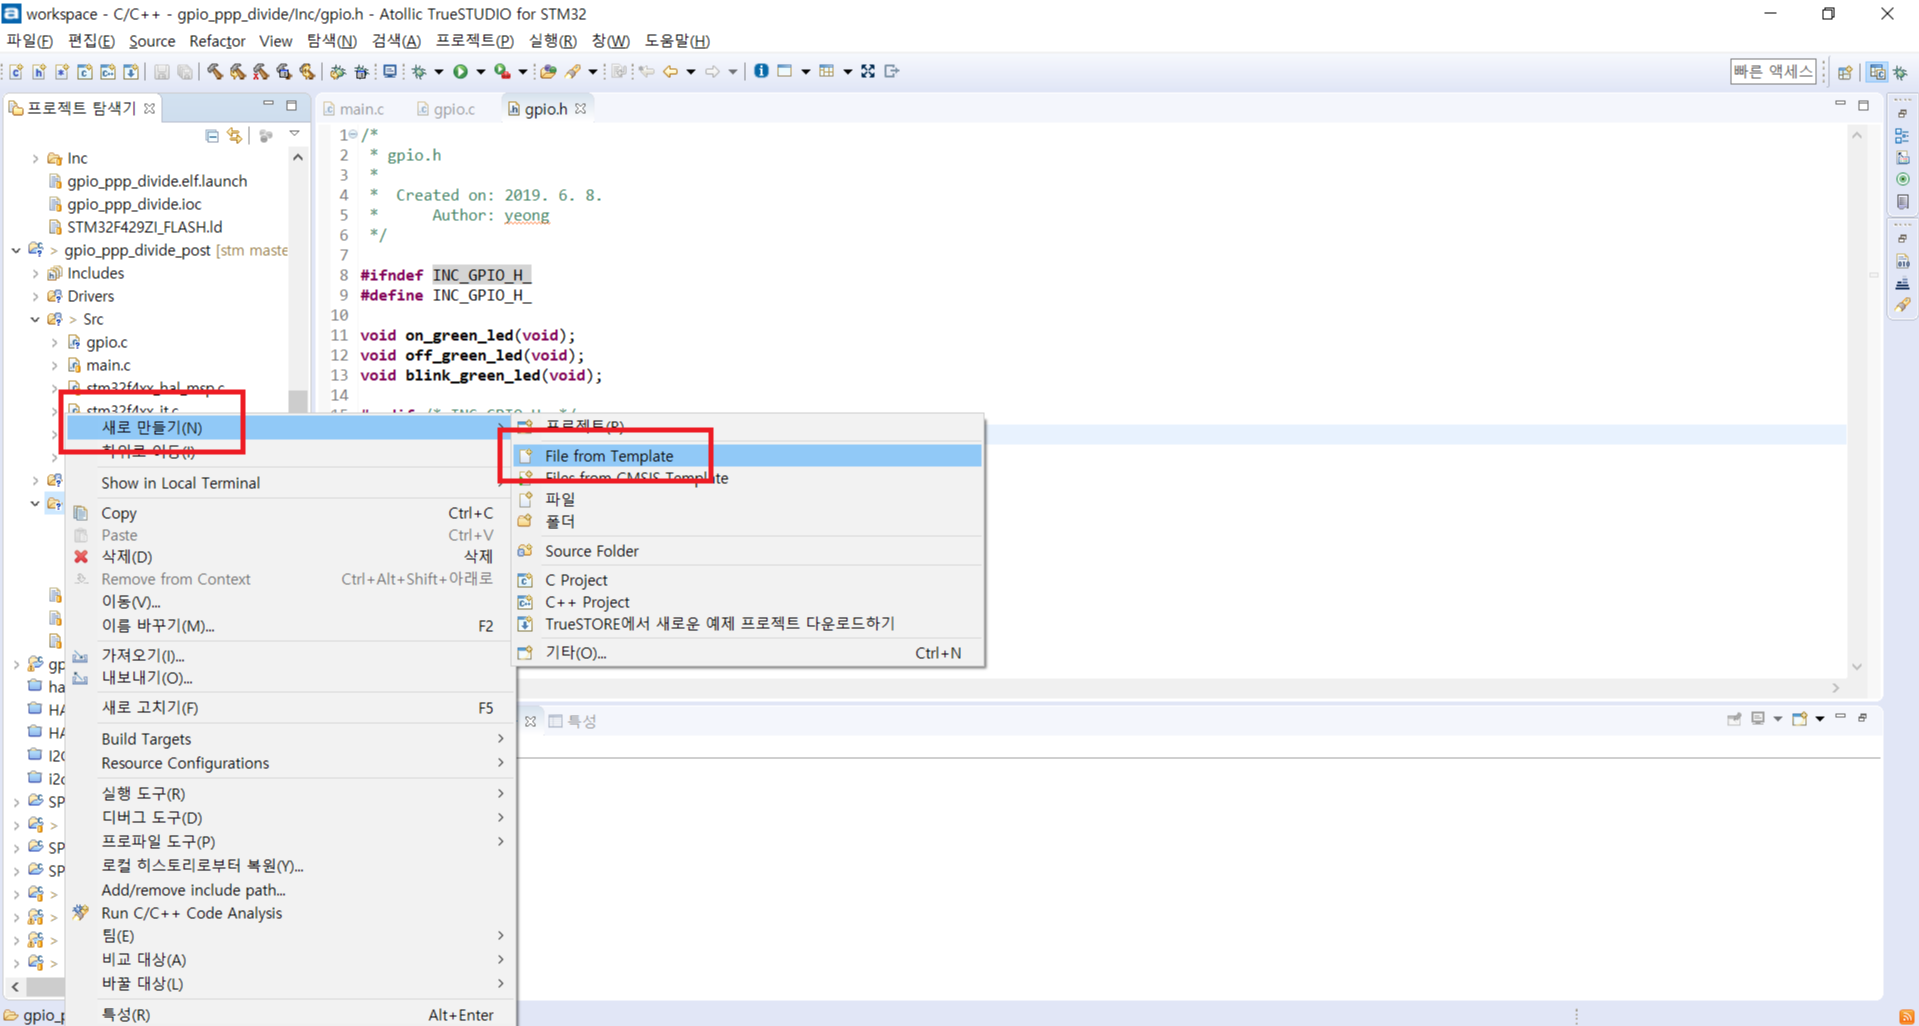
Task: Click the green target icon in right trim
Action: pyautogui.click(x=1902, y=180)
